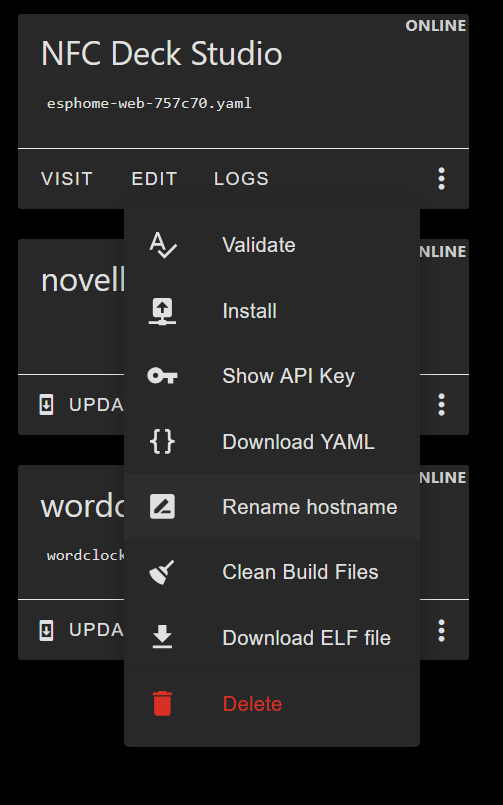Click the key icon for API Key
The width and height of the screenshot is (503, 805).
(x=162, y=376)
